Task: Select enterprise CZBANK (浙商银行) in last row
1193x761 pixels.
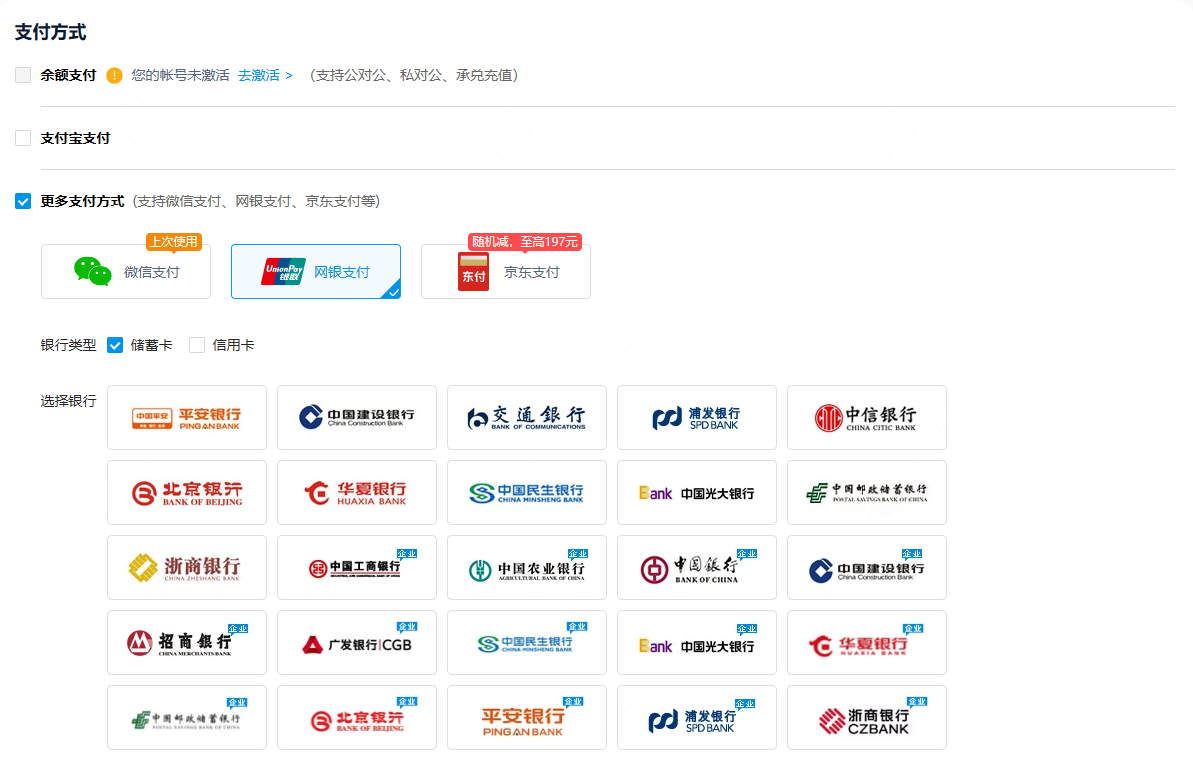Action: click(866, 718)
